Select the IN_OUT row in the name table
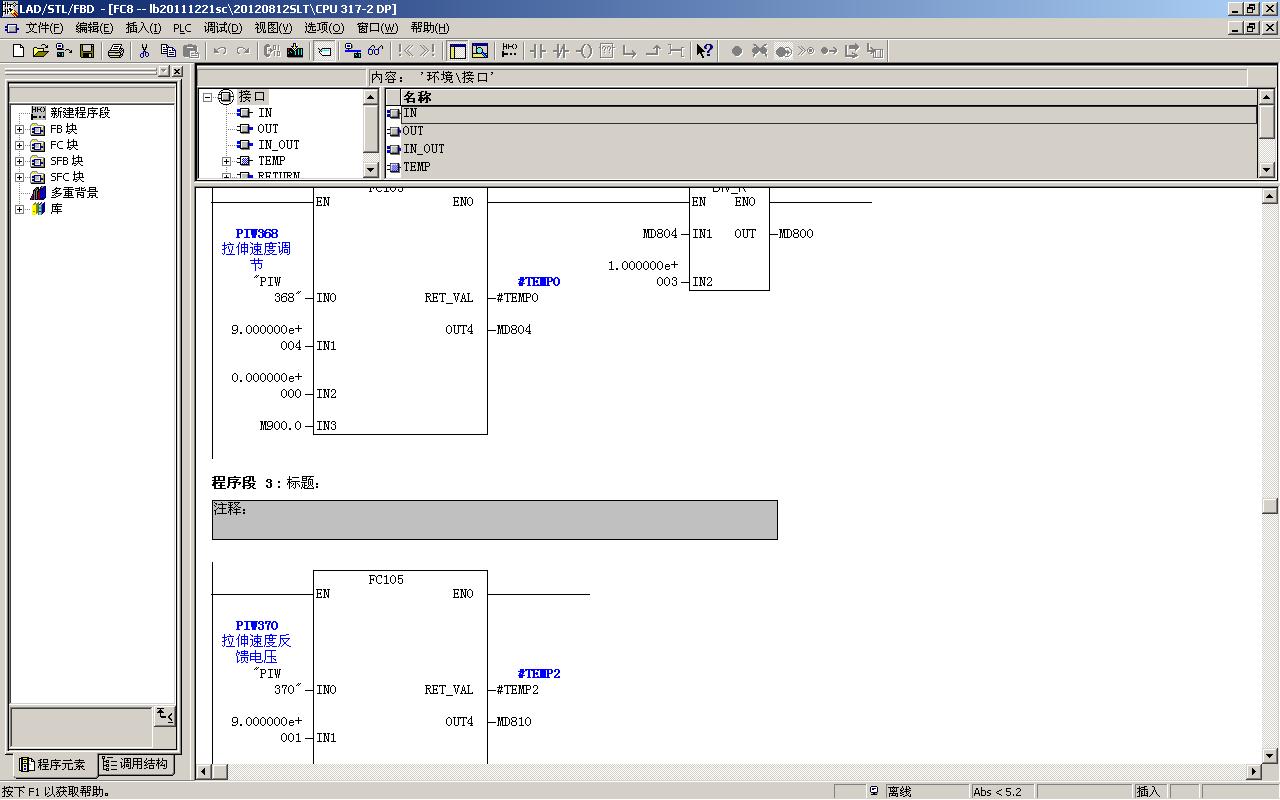This screenshot has height=800, width=1280. pos(821,149)
